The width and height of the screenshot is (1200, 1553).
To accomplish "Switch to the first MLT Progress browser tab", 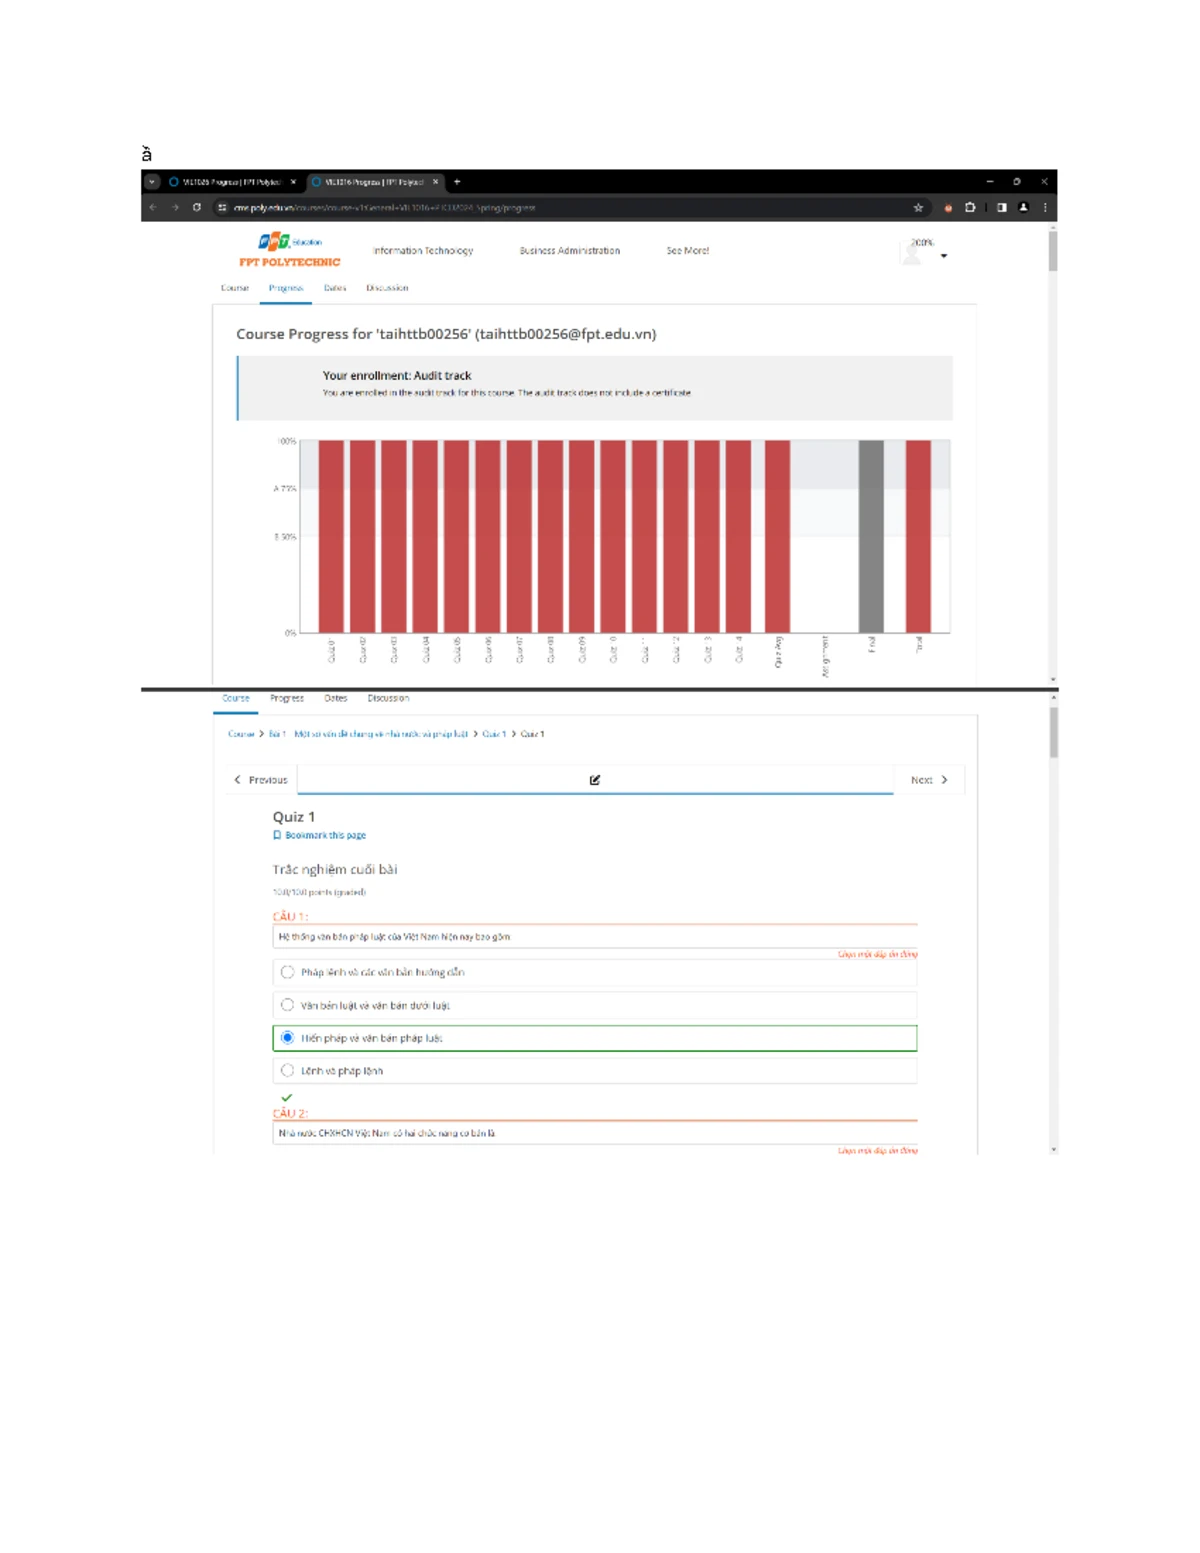I will point(232,182).
